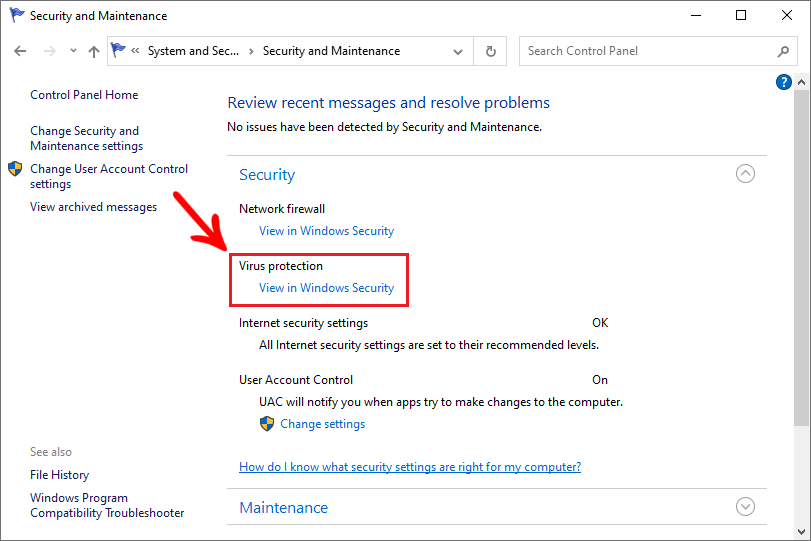811x541 pixels.
Task: Click Change settings under User Account Control
Action: click(x=323, y=424)
